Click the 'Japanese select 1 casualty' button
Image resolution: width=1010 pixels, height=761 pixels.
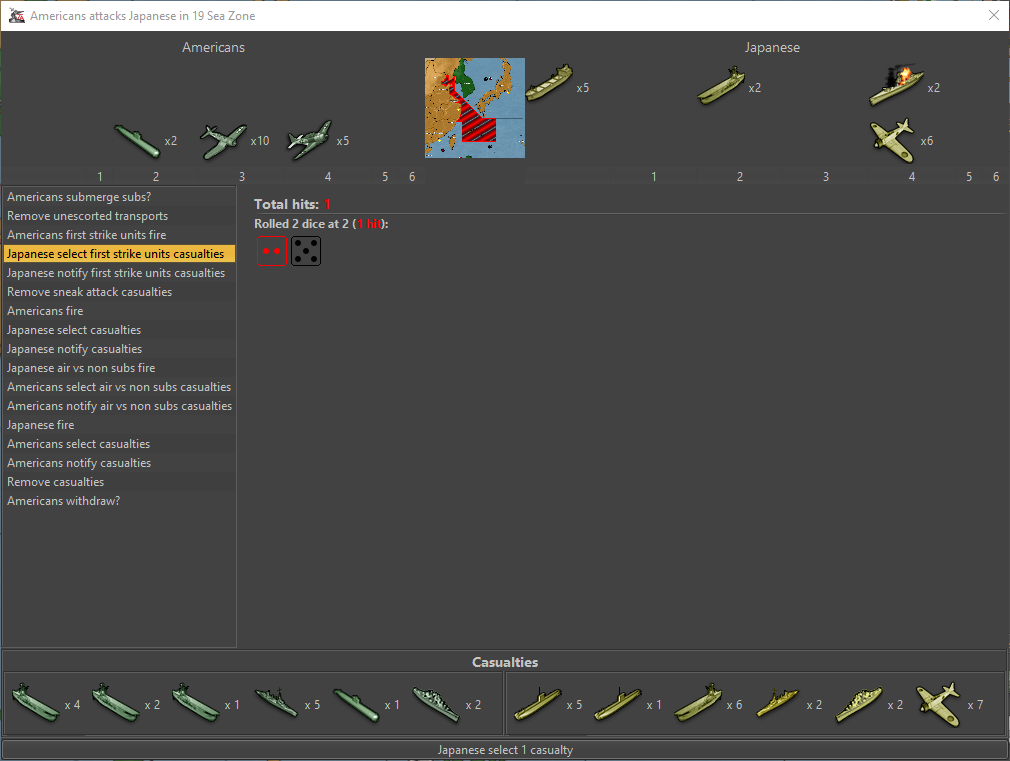tap(505, 750)
